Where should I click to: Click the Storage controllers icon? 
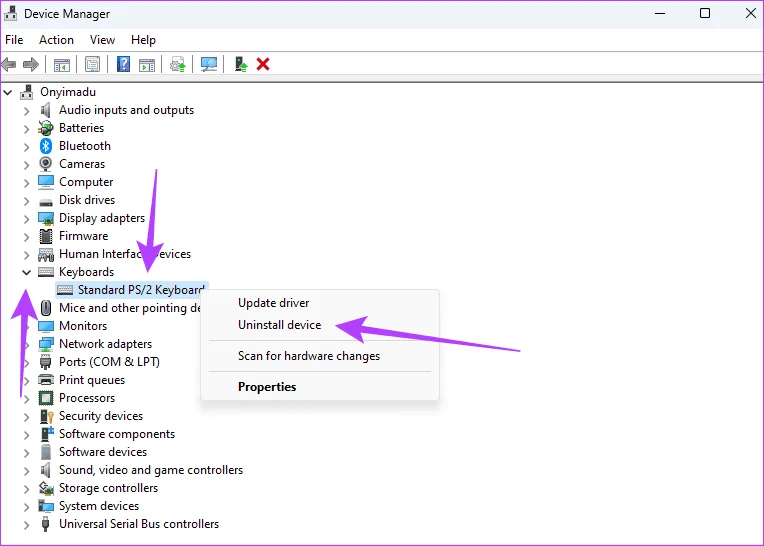coord(46,488)
